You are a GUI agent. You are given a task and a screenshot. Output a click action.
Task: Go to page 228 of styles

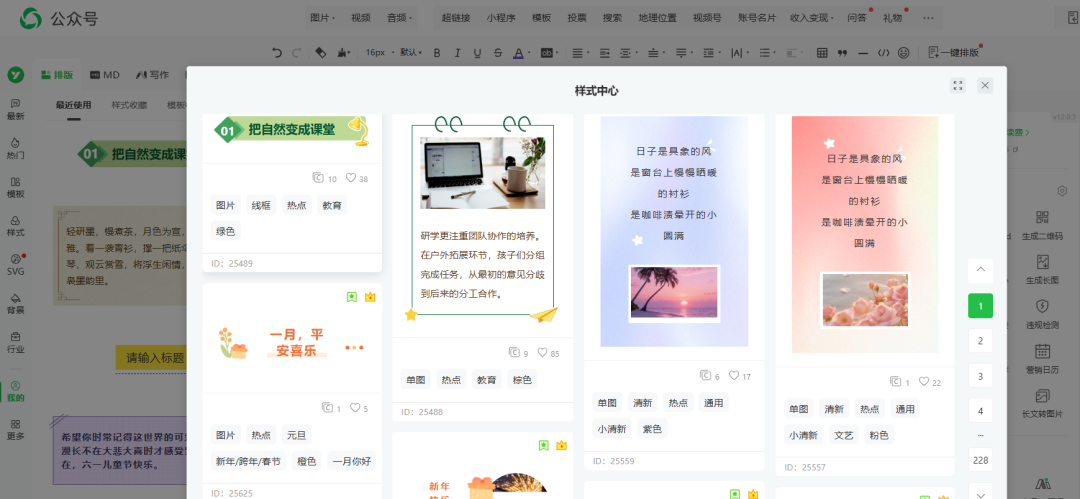click(980, 460)
